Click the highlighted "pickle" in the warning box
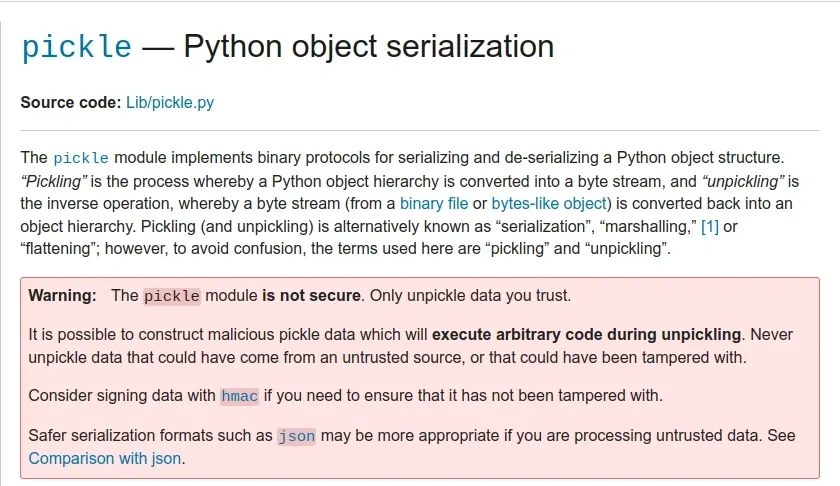 click(172, 296)
